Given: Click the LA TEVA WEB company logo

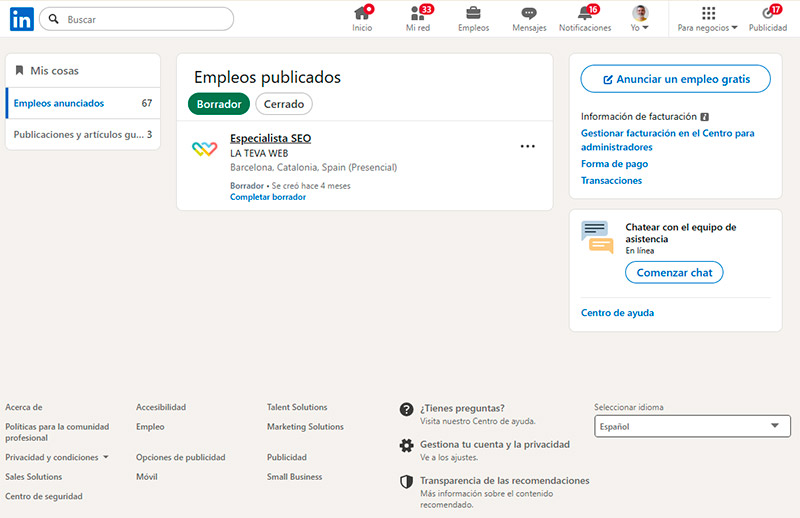Looking at the screenshot, I should (x=205, y=149).
